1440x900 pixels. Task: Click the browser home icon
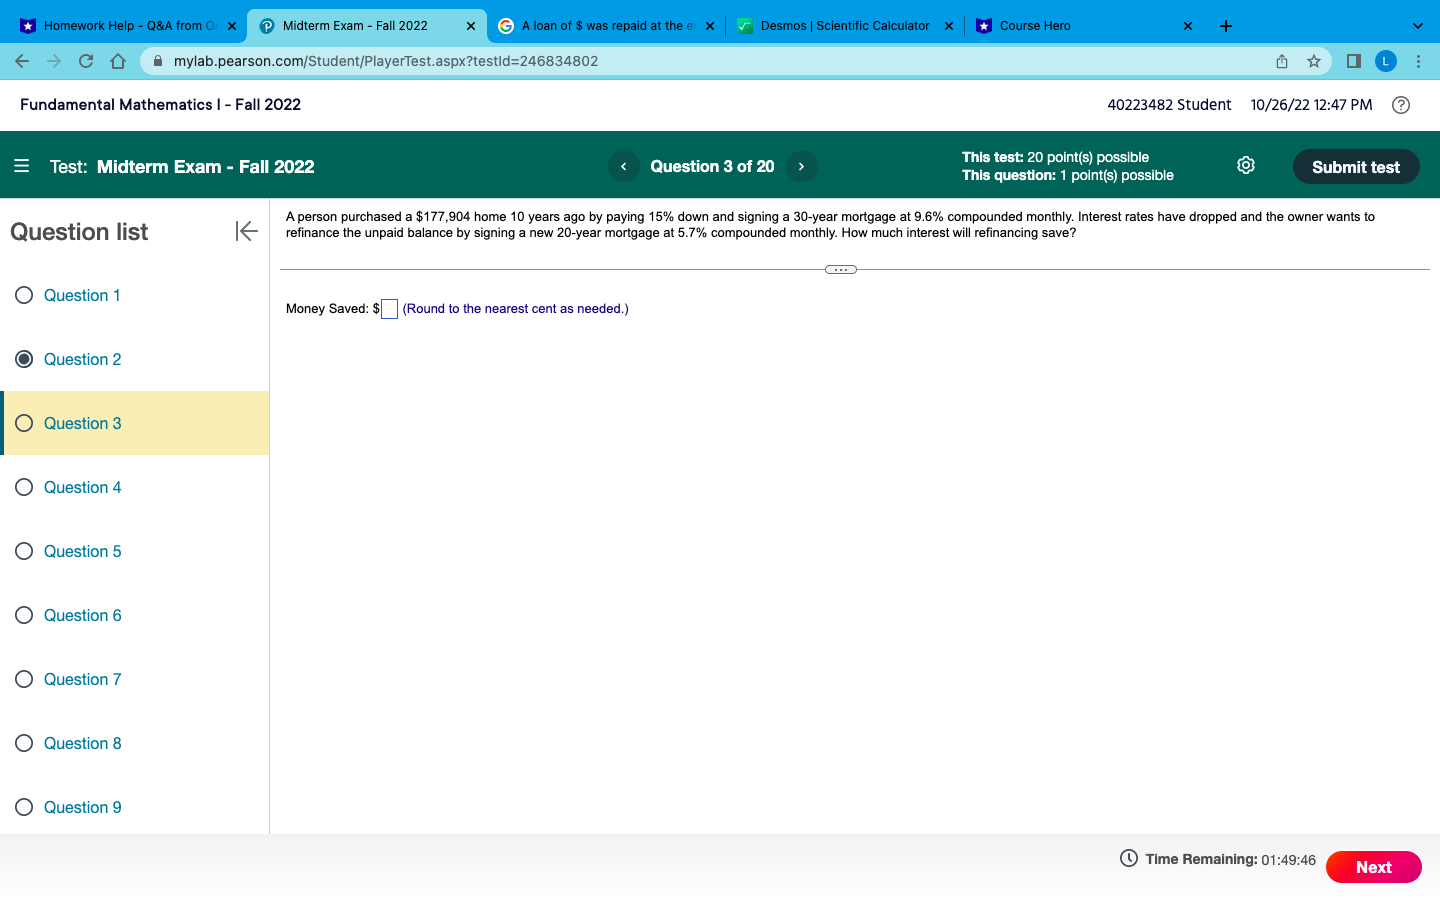click(118, 61)
